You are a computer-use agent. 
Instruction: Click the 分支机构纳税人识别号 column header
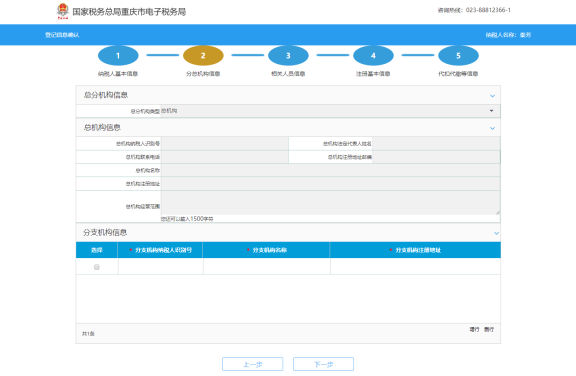[160, 250]
